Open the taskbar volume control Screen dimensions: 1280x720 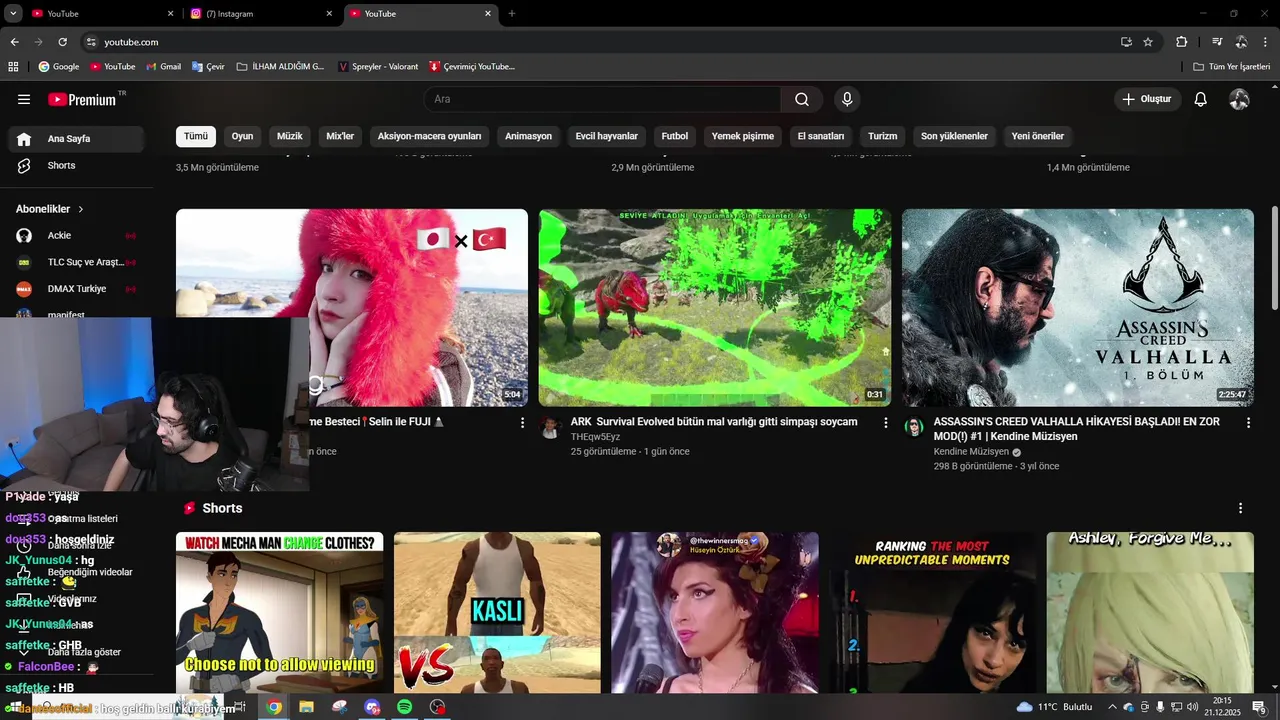point(1192,707)
